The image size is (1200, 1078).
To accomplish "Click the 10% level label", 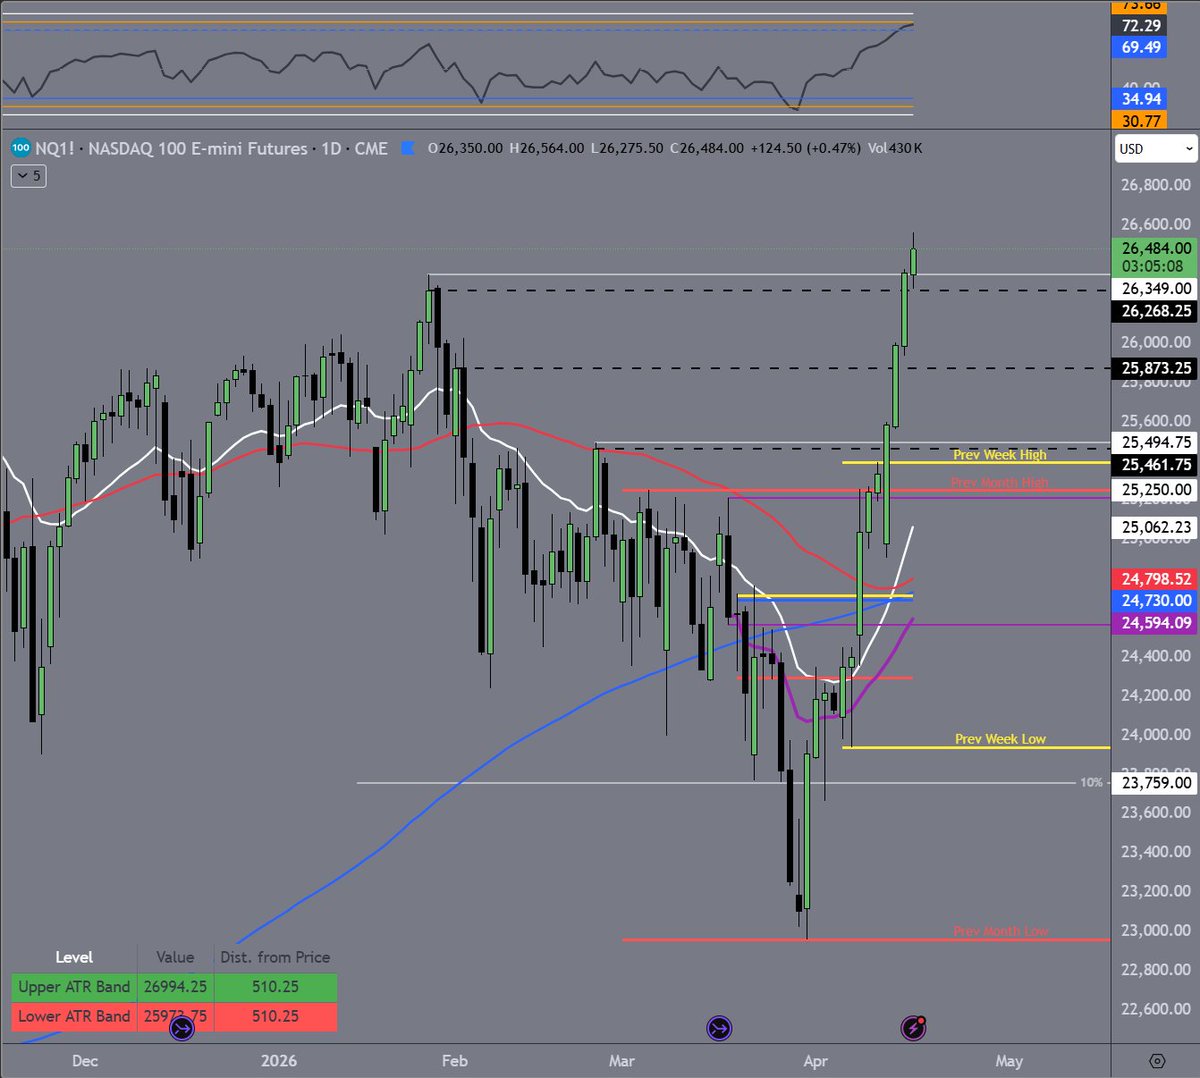I will point(1091,783).
